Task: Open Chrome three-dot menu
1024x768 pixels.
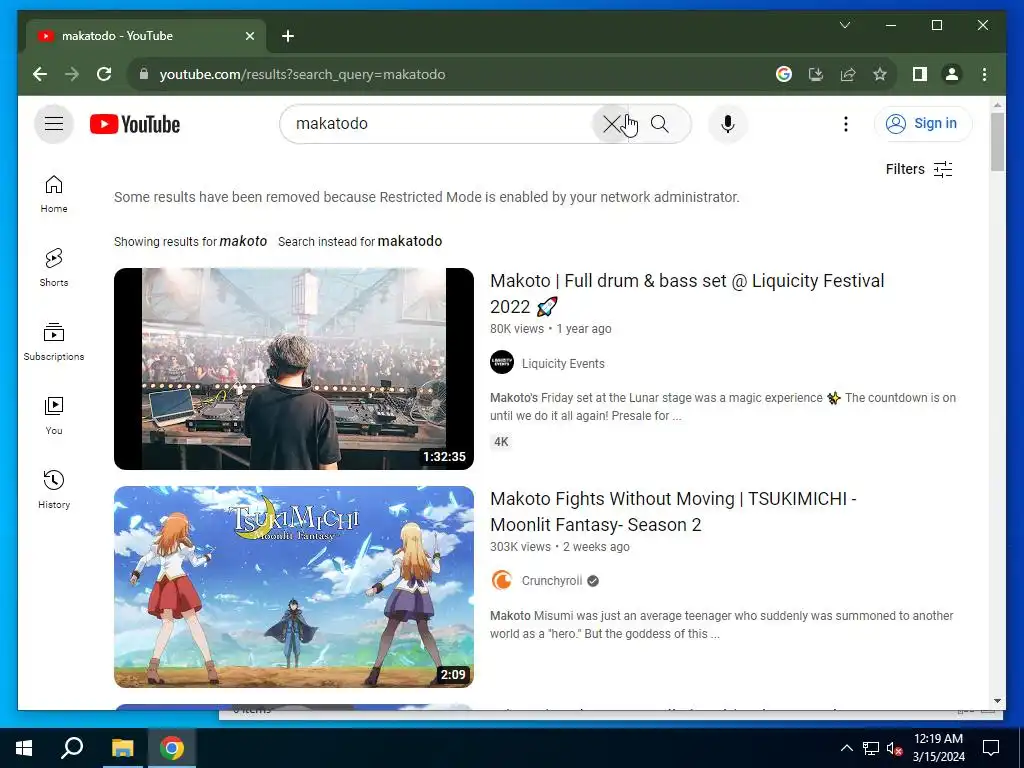Action: point(984,74)
